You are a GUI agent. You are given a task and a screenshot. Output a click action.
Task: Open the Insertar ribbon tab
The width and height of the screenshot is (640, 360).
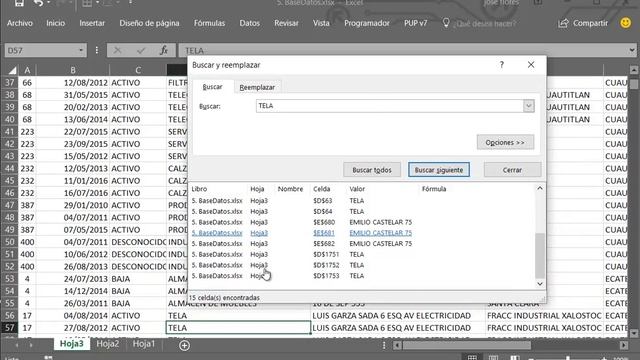point(92,23)
